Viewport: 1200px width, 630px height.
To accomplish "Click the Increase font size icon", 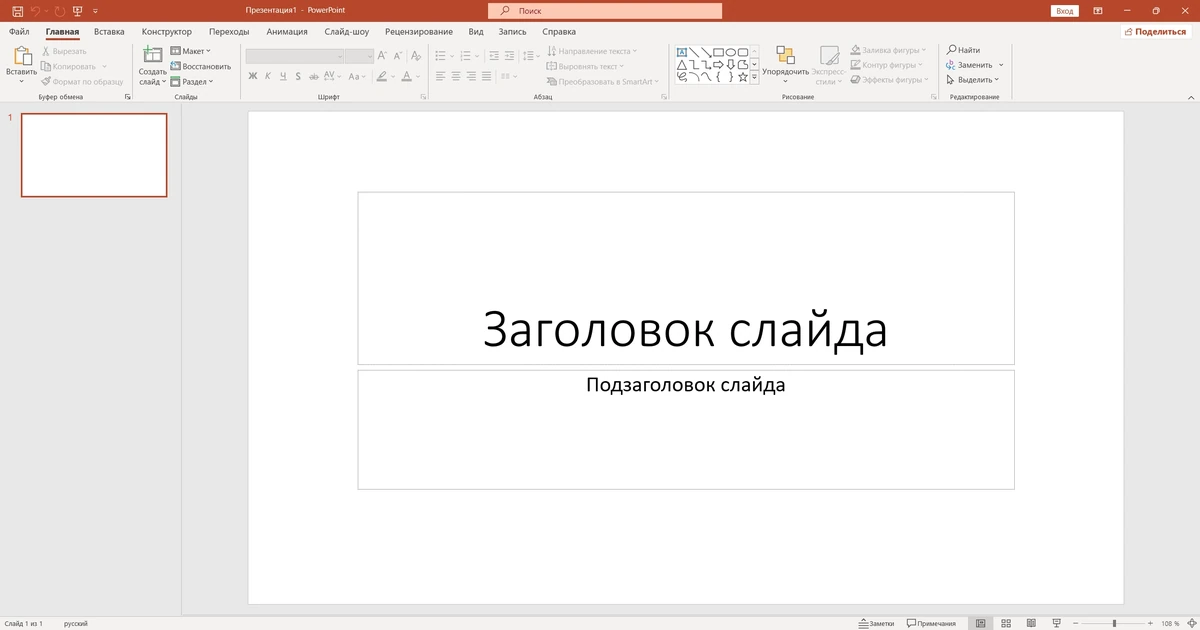I will (382, 56).
